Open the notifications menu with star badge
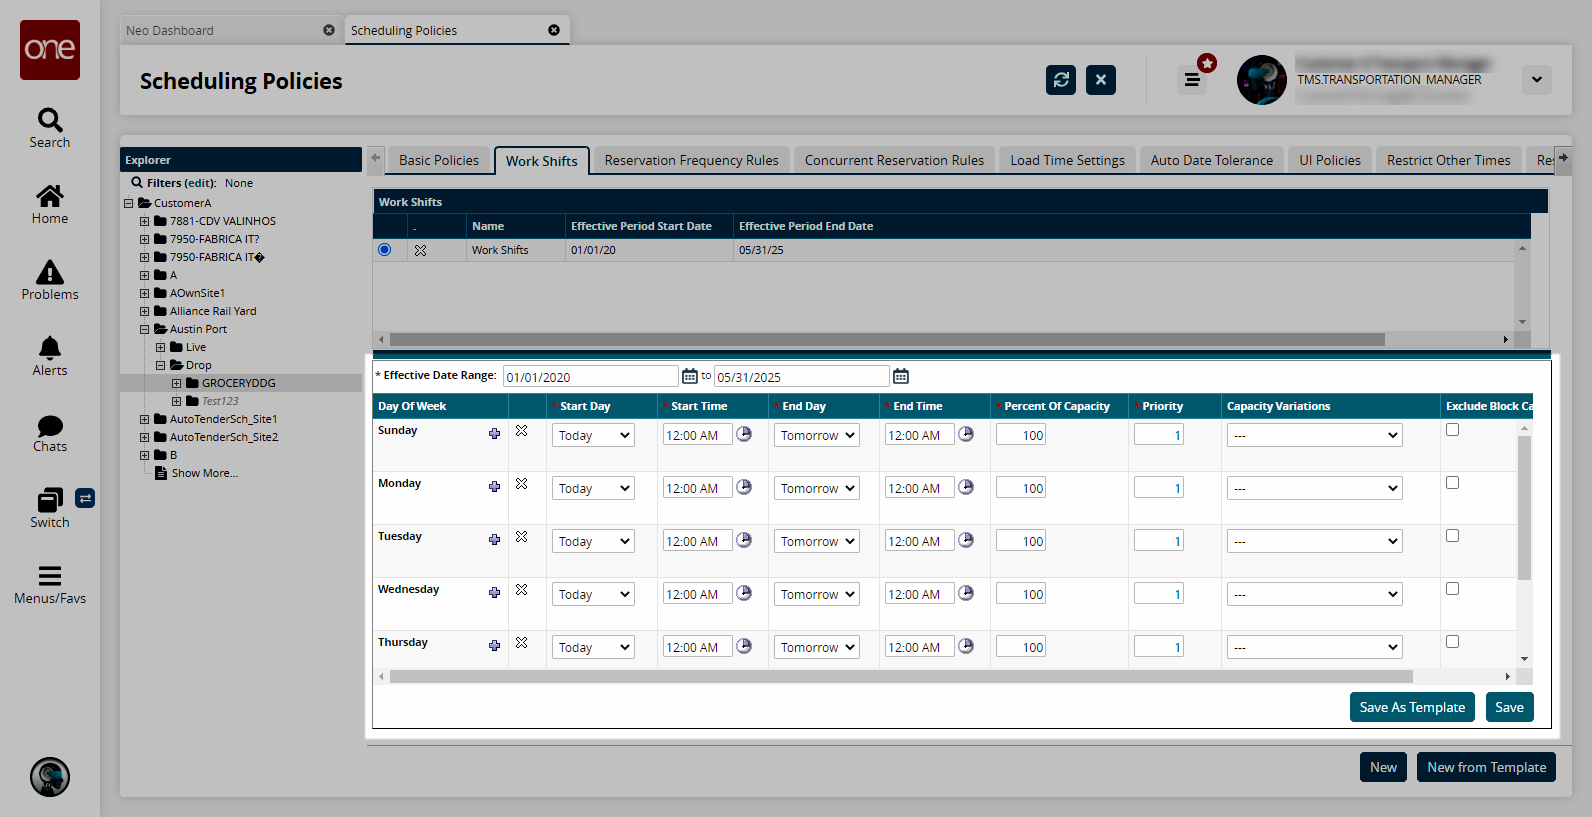 click(x=1192, y=79)
